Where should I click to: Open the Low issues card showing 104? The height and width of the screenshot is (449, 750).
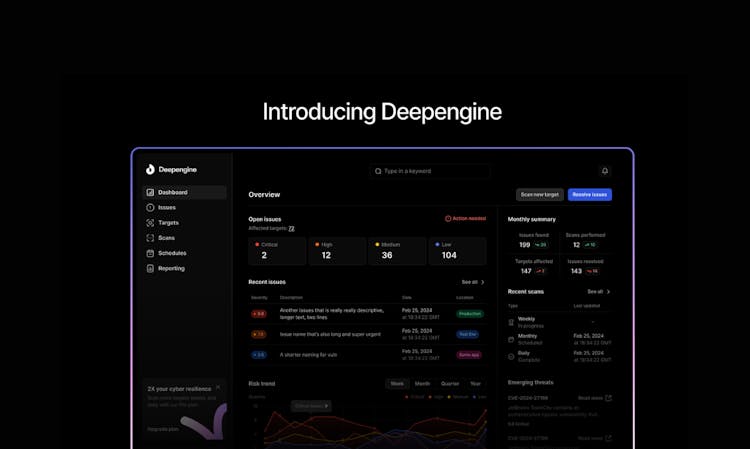click(458, 251)
